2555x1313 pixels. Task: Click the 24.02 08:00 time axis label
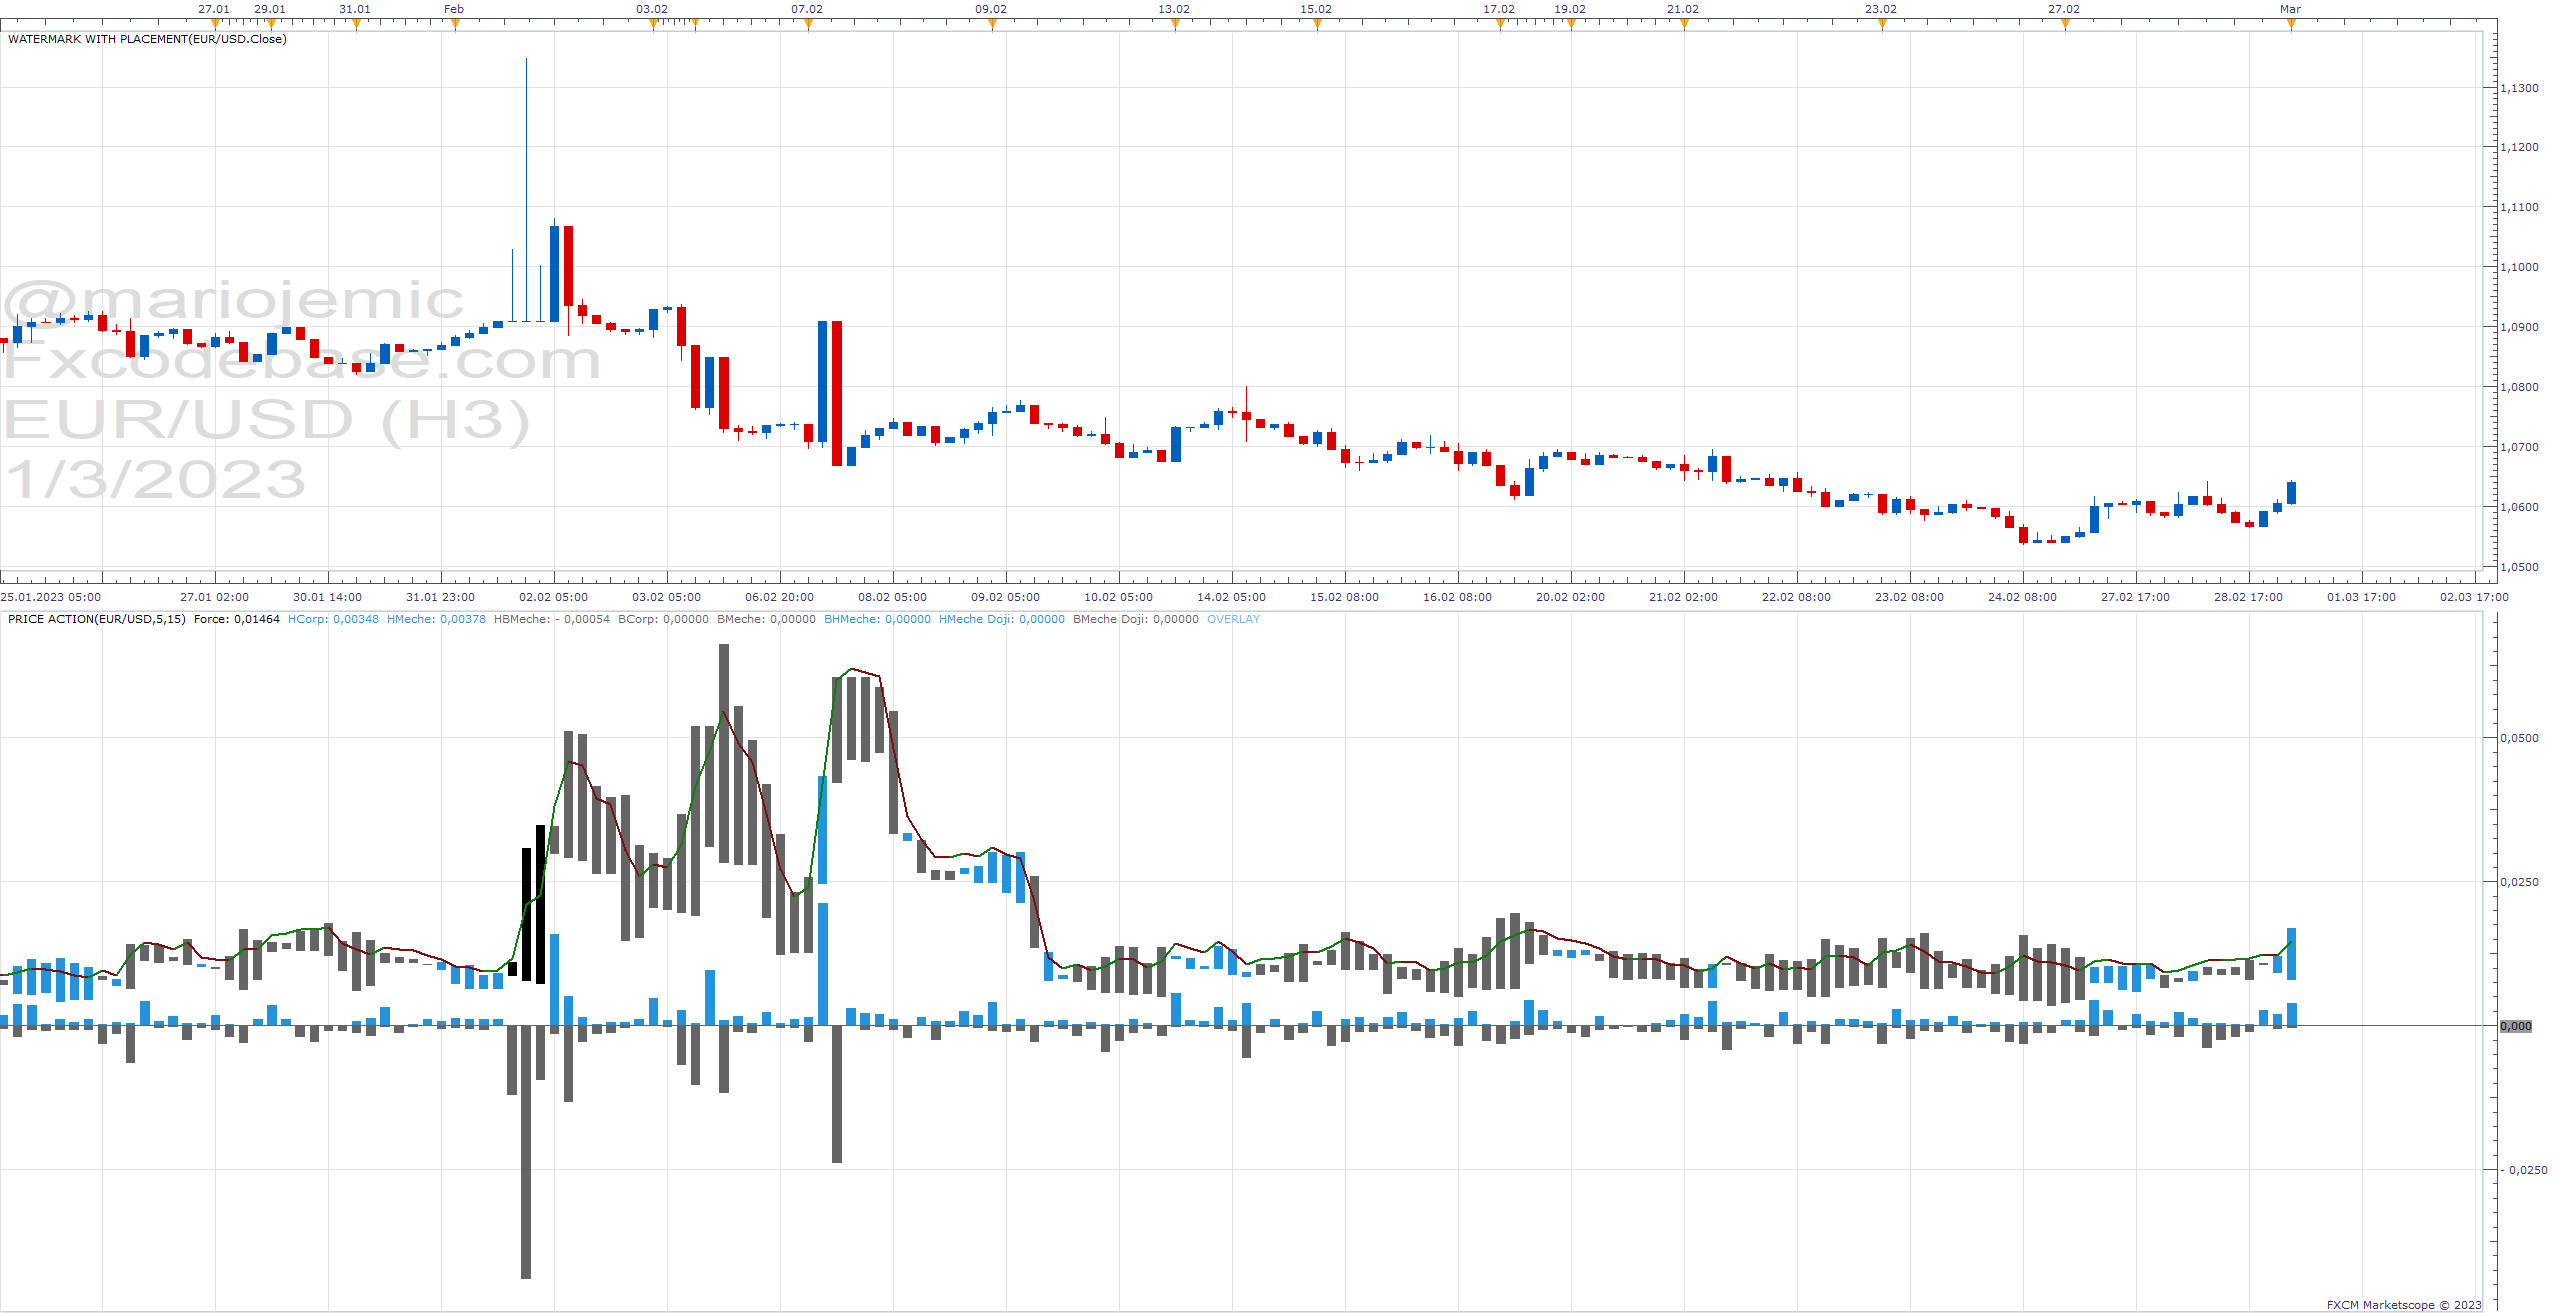click(x=2022, y=597)
